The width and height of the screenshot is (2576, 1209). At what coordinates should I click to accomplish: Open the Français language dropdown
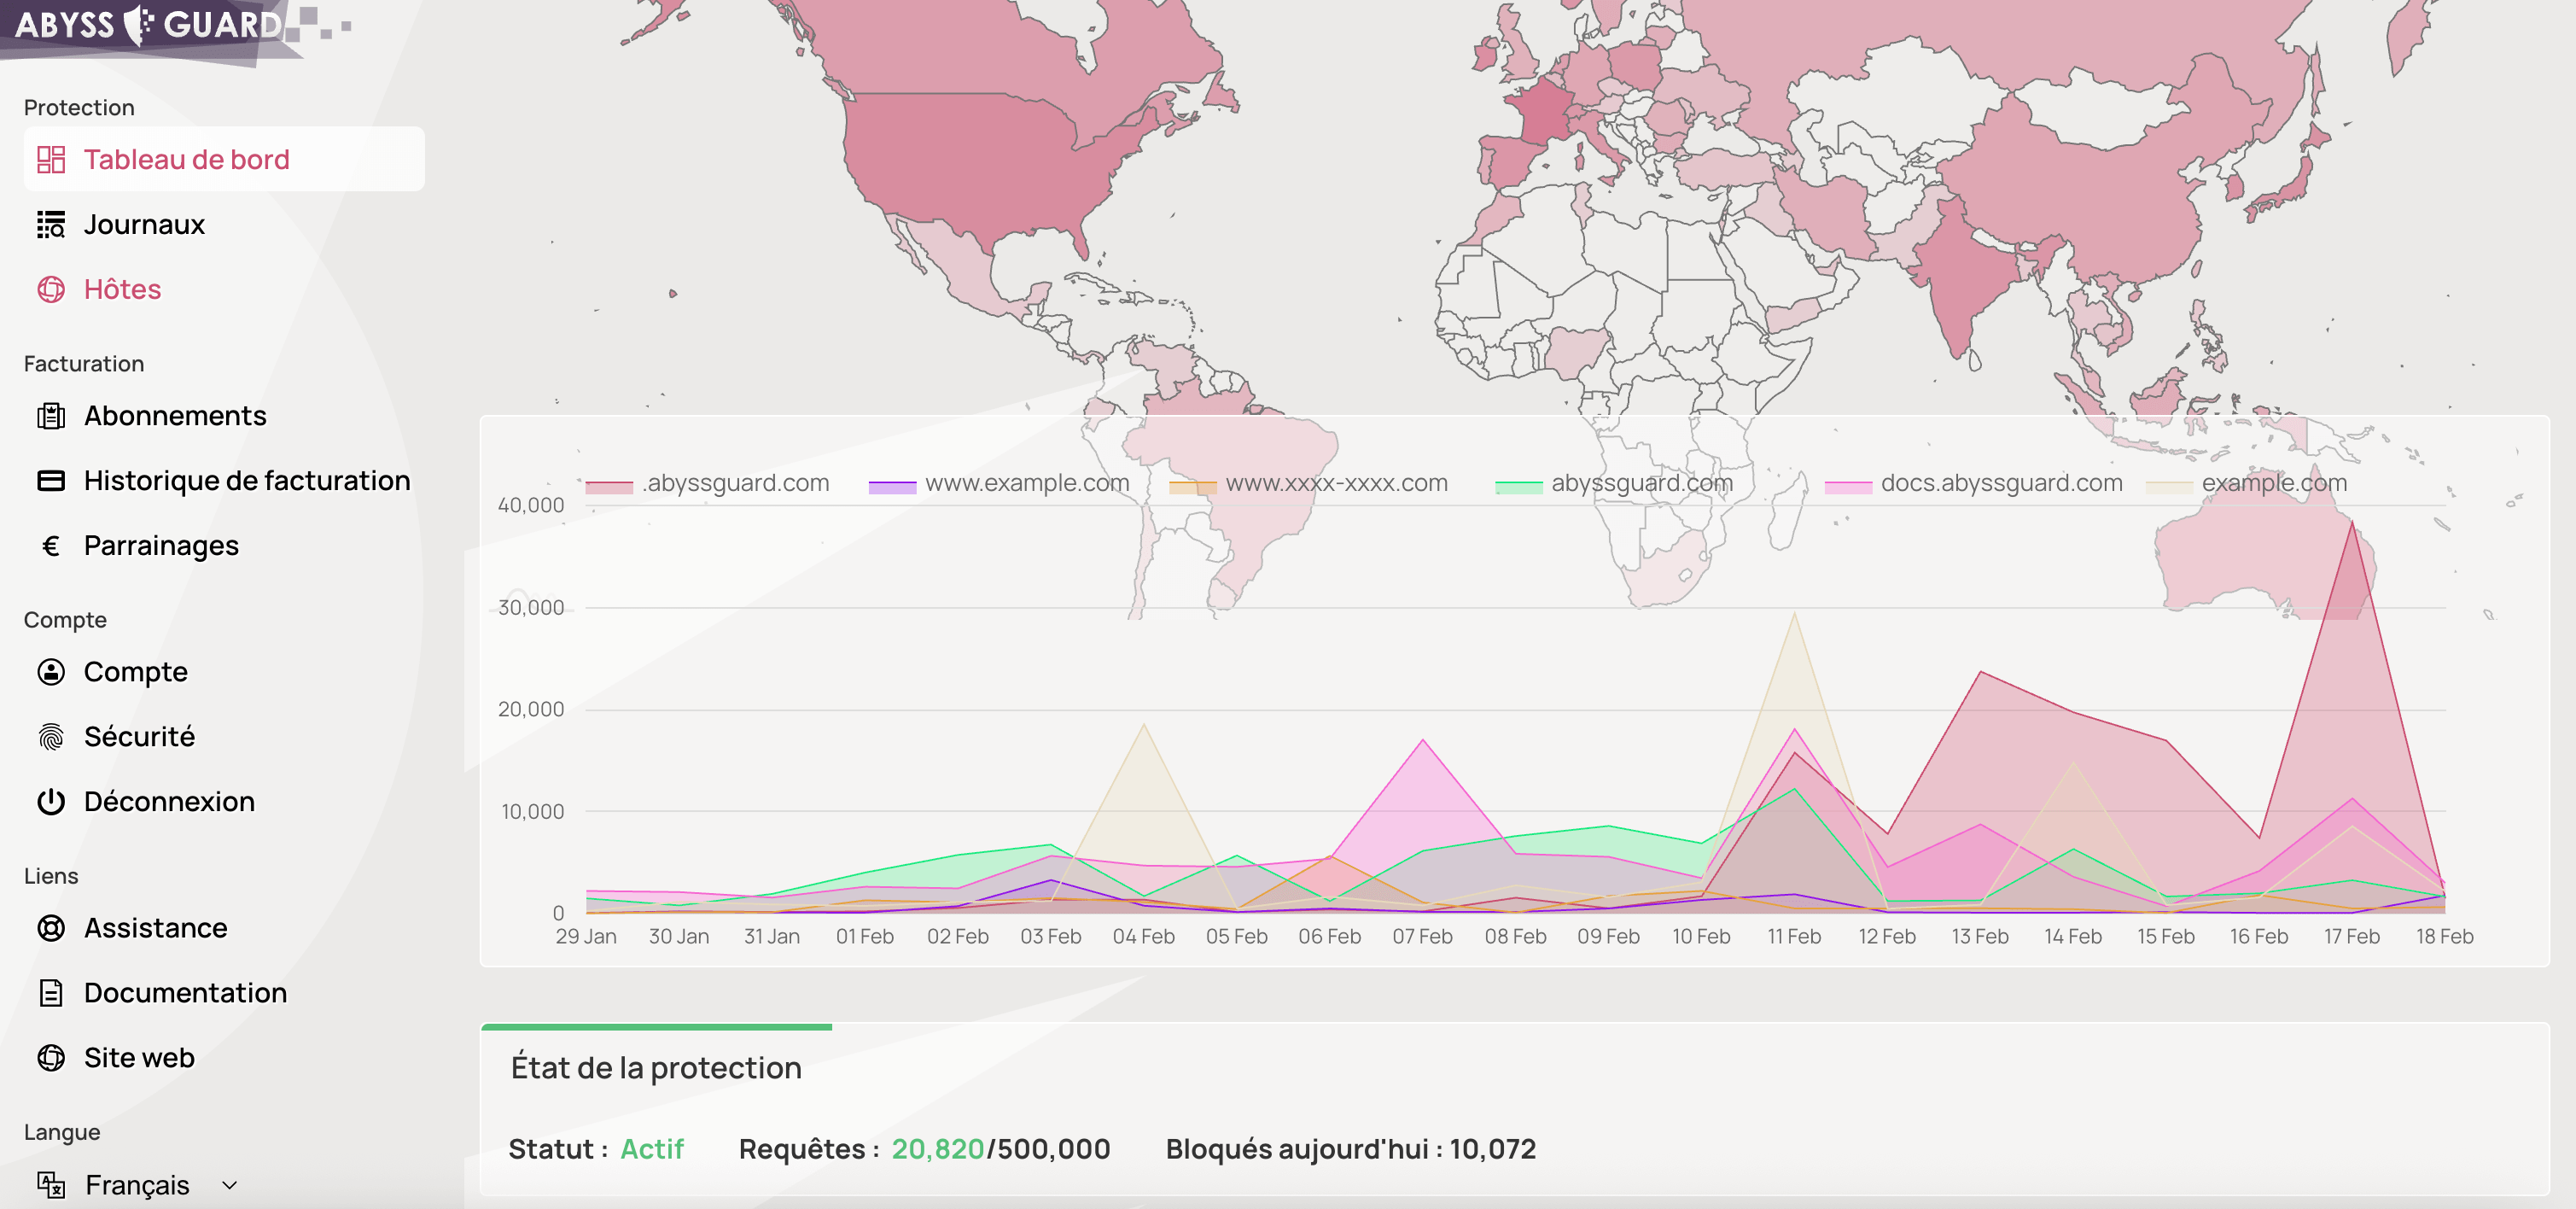(137, 1185)
